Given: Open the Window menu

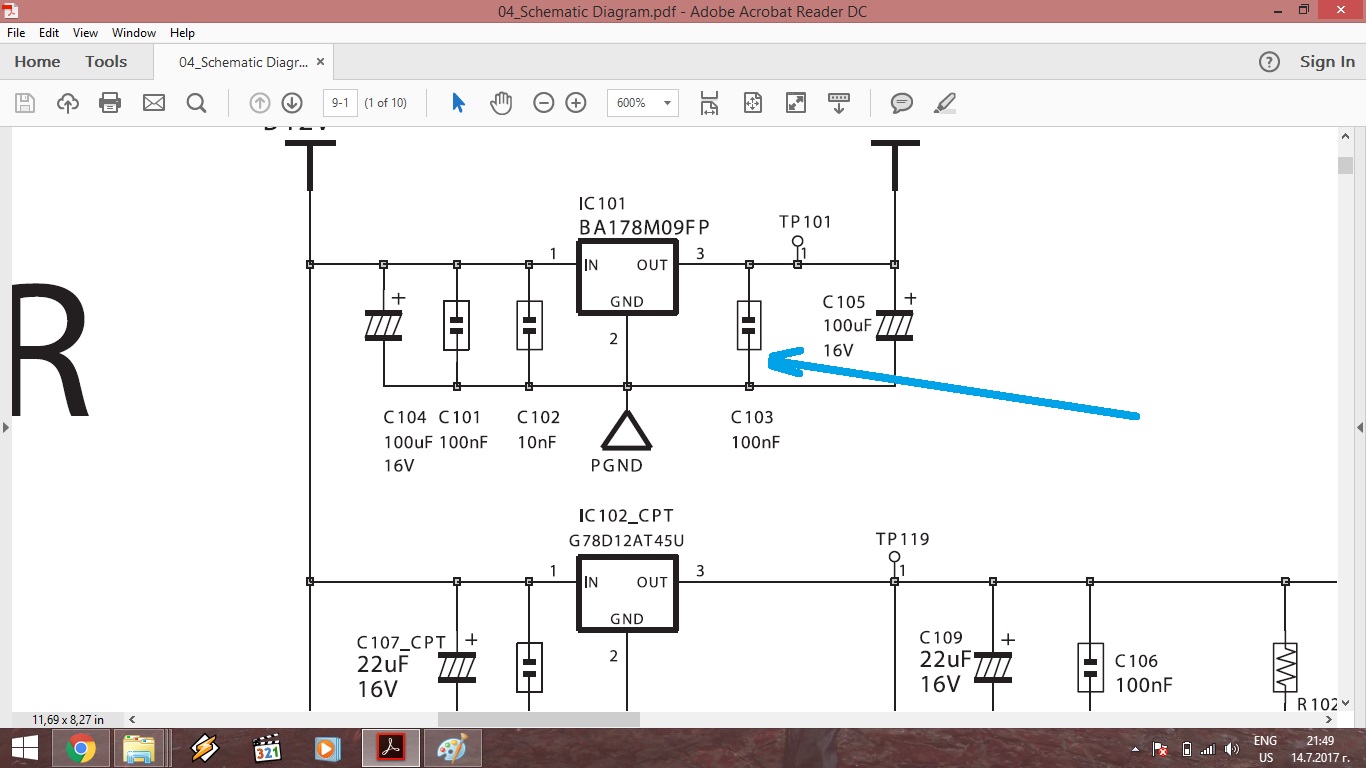Looking at the screenshot, I should click(x=134, y=33).
